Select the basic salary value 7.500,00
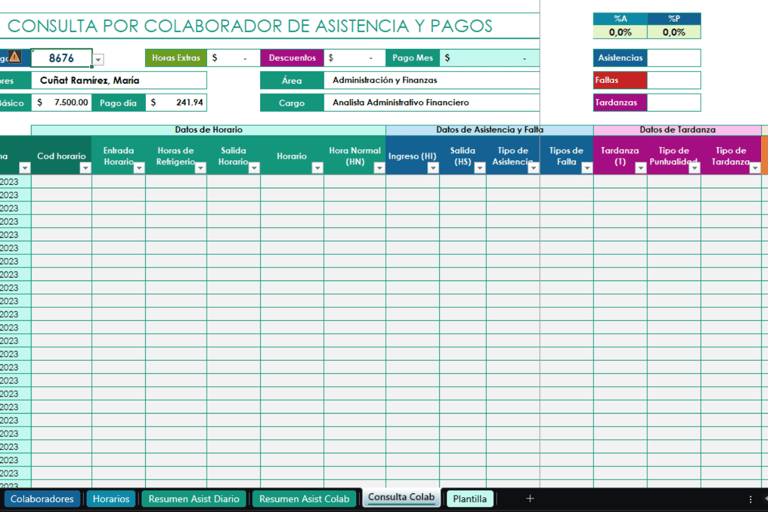768x512 pixels. pos(61,102)
